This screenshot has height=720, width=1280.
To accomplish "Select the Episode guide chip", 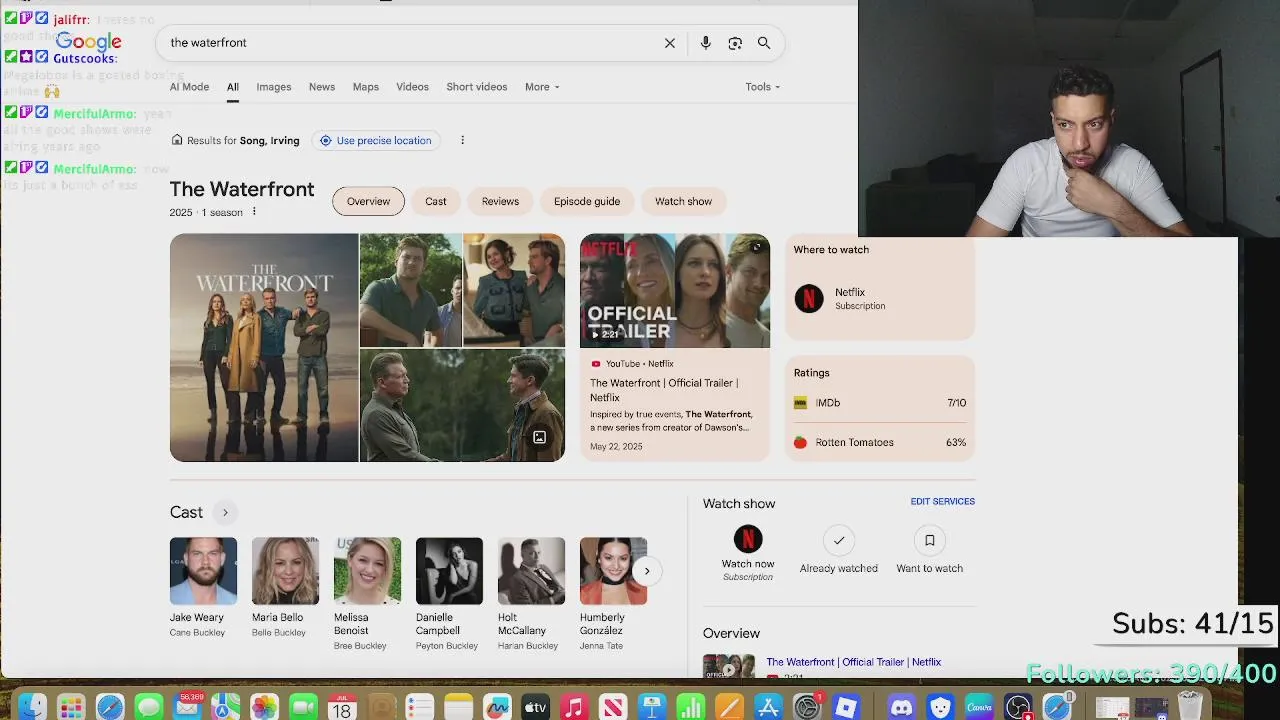I will pos(587,201).
